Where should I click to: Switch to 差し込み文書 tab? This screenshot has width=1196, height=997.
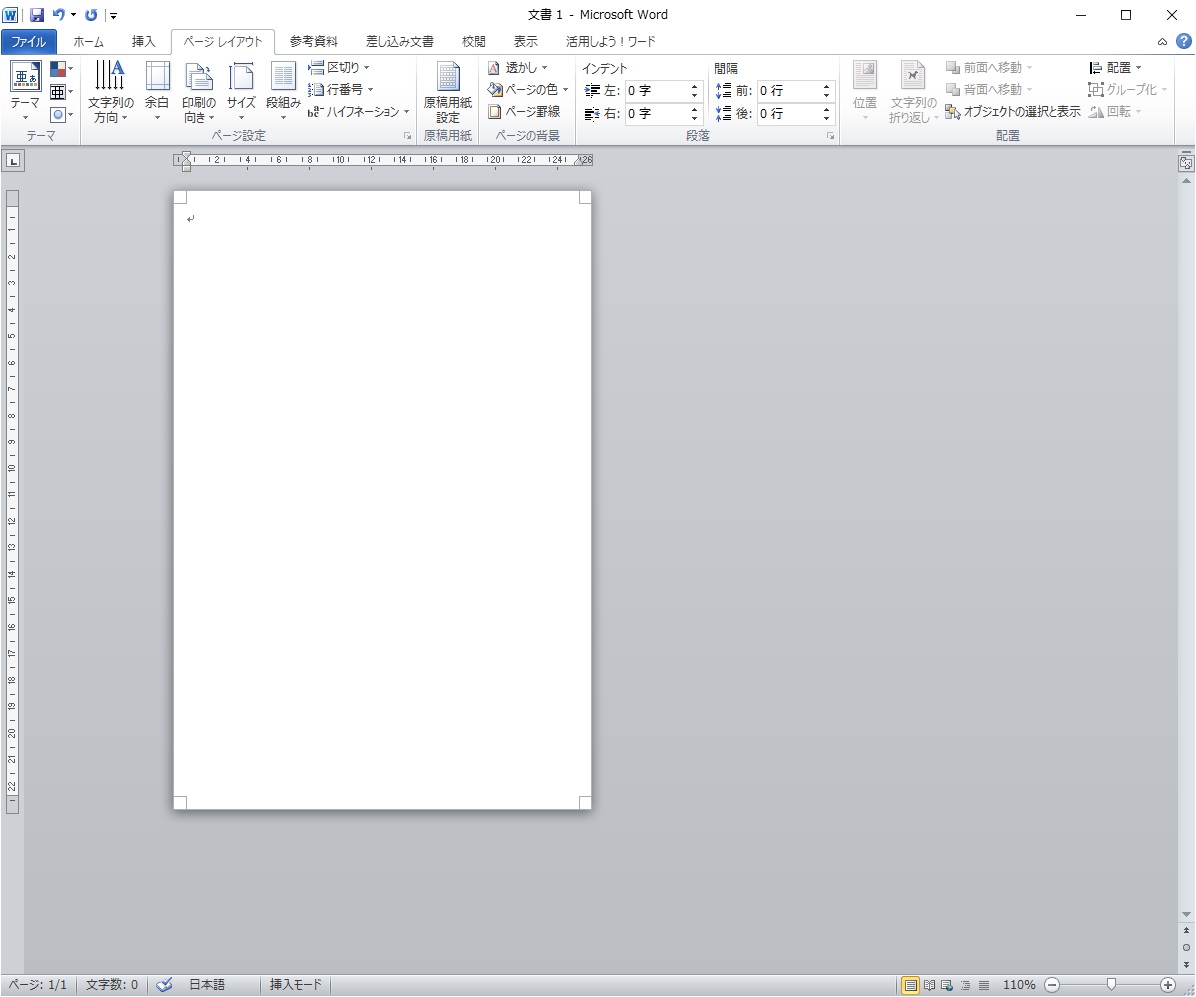(400, 42)
